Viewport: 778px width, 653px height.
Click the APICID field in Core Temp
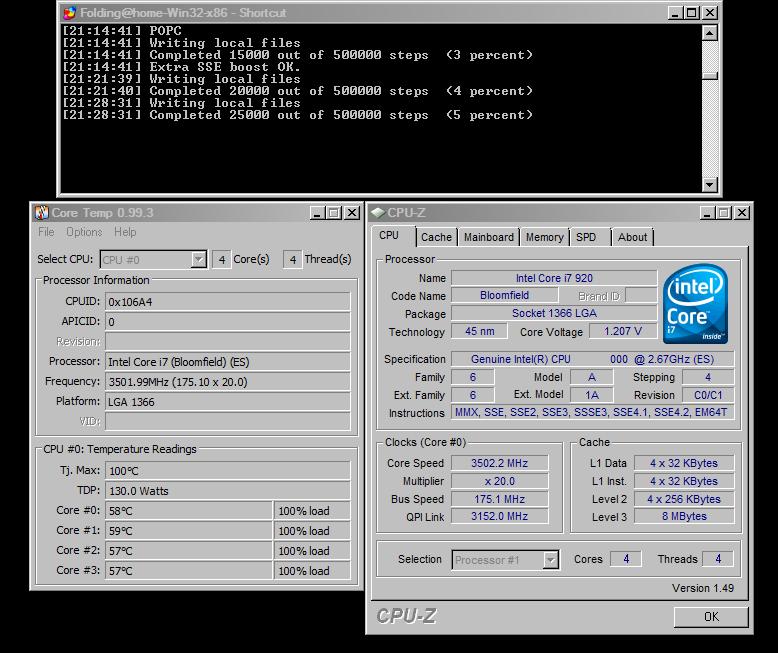228,322
